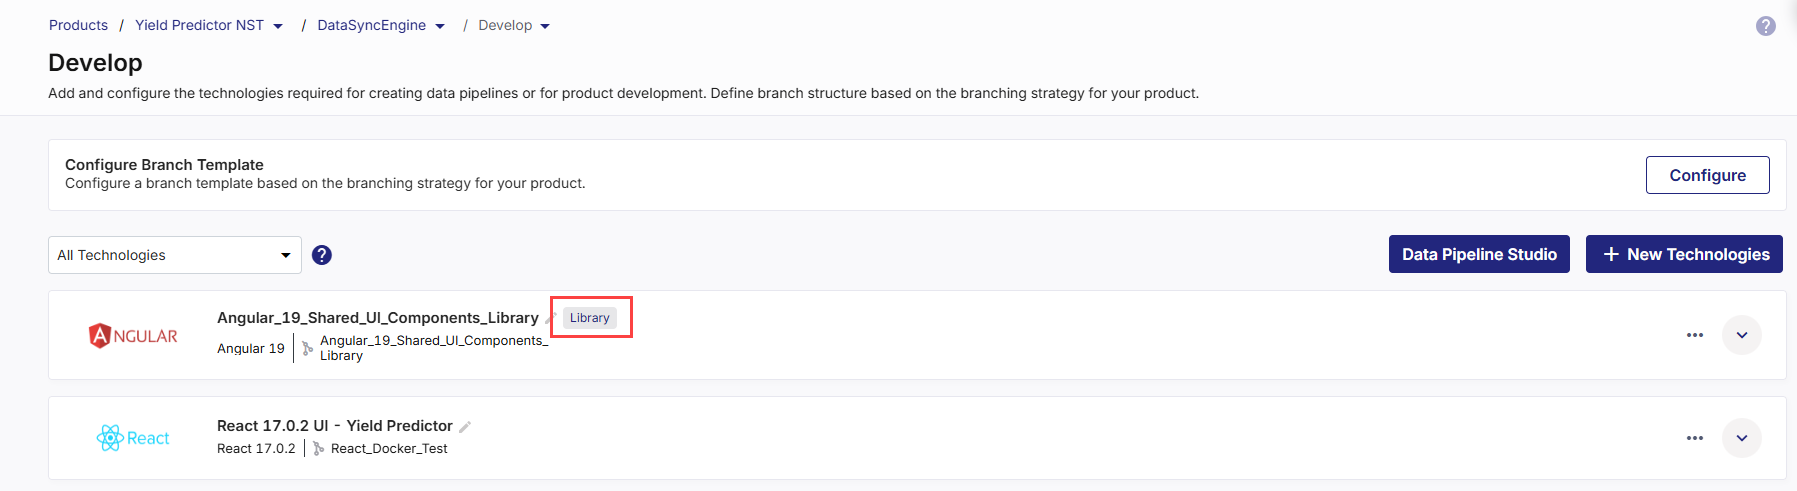Open the Develop breadcrumb dropdown
The width and height of the screenshot is (1797, 491).
pos(545,26)
